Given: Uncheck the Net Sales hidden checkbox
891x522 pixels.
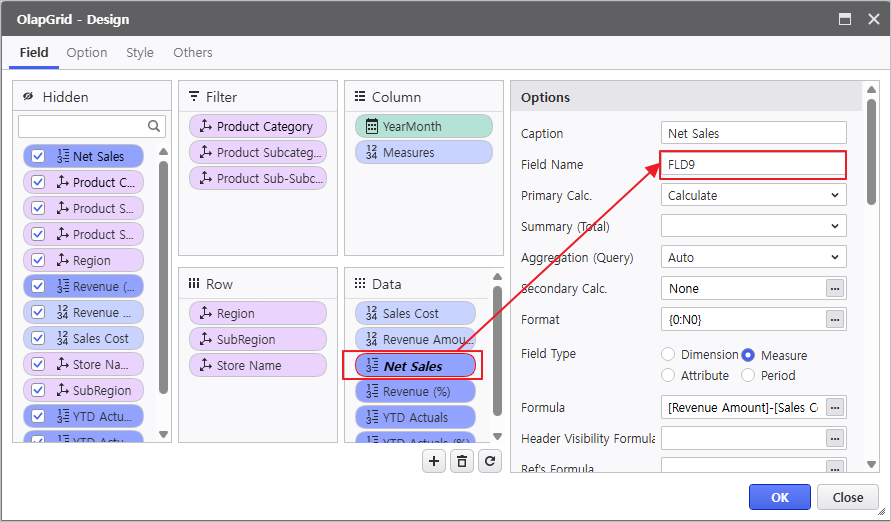Looking at the screenshot, I should pyautogui.click(x=38, y=156).
